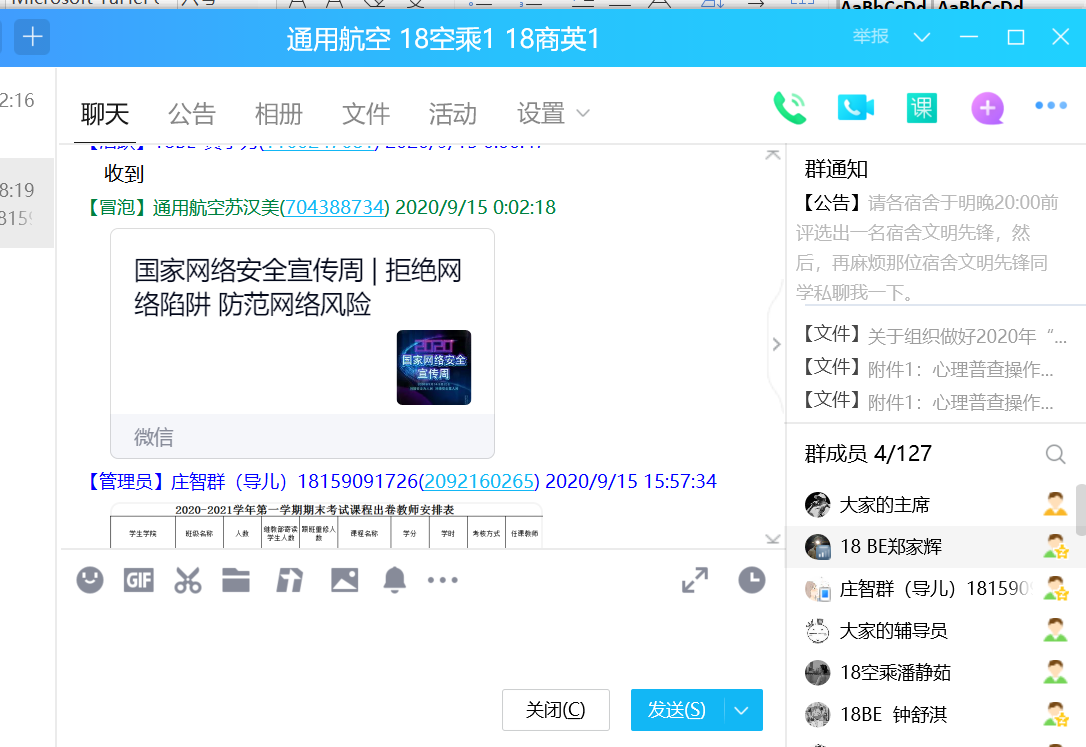The height and width of the screenshot is (747, 1086).
Task: Toggle message notification bell
Action: (x=395, y=580)
